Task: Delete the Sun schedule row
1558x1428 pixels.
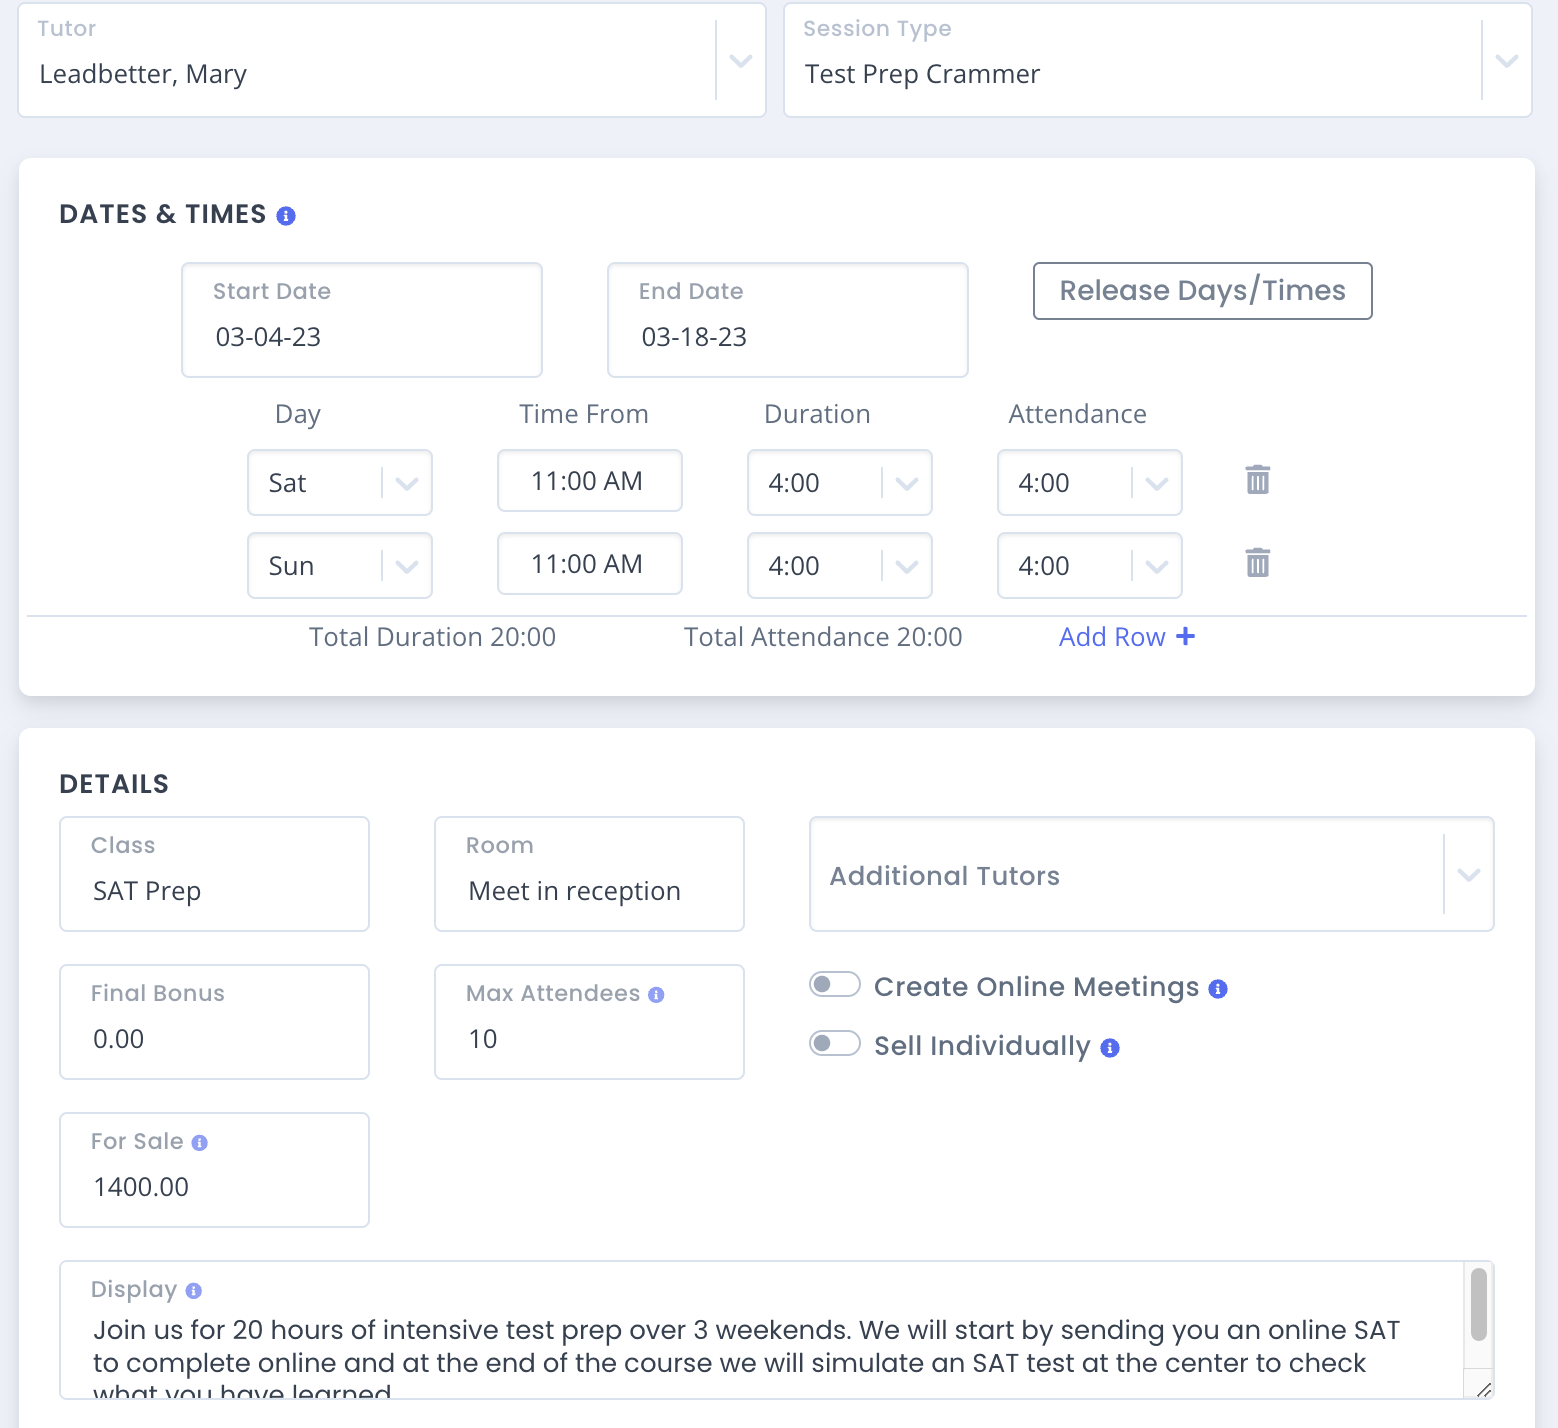Action: [x=1257, y=563]
